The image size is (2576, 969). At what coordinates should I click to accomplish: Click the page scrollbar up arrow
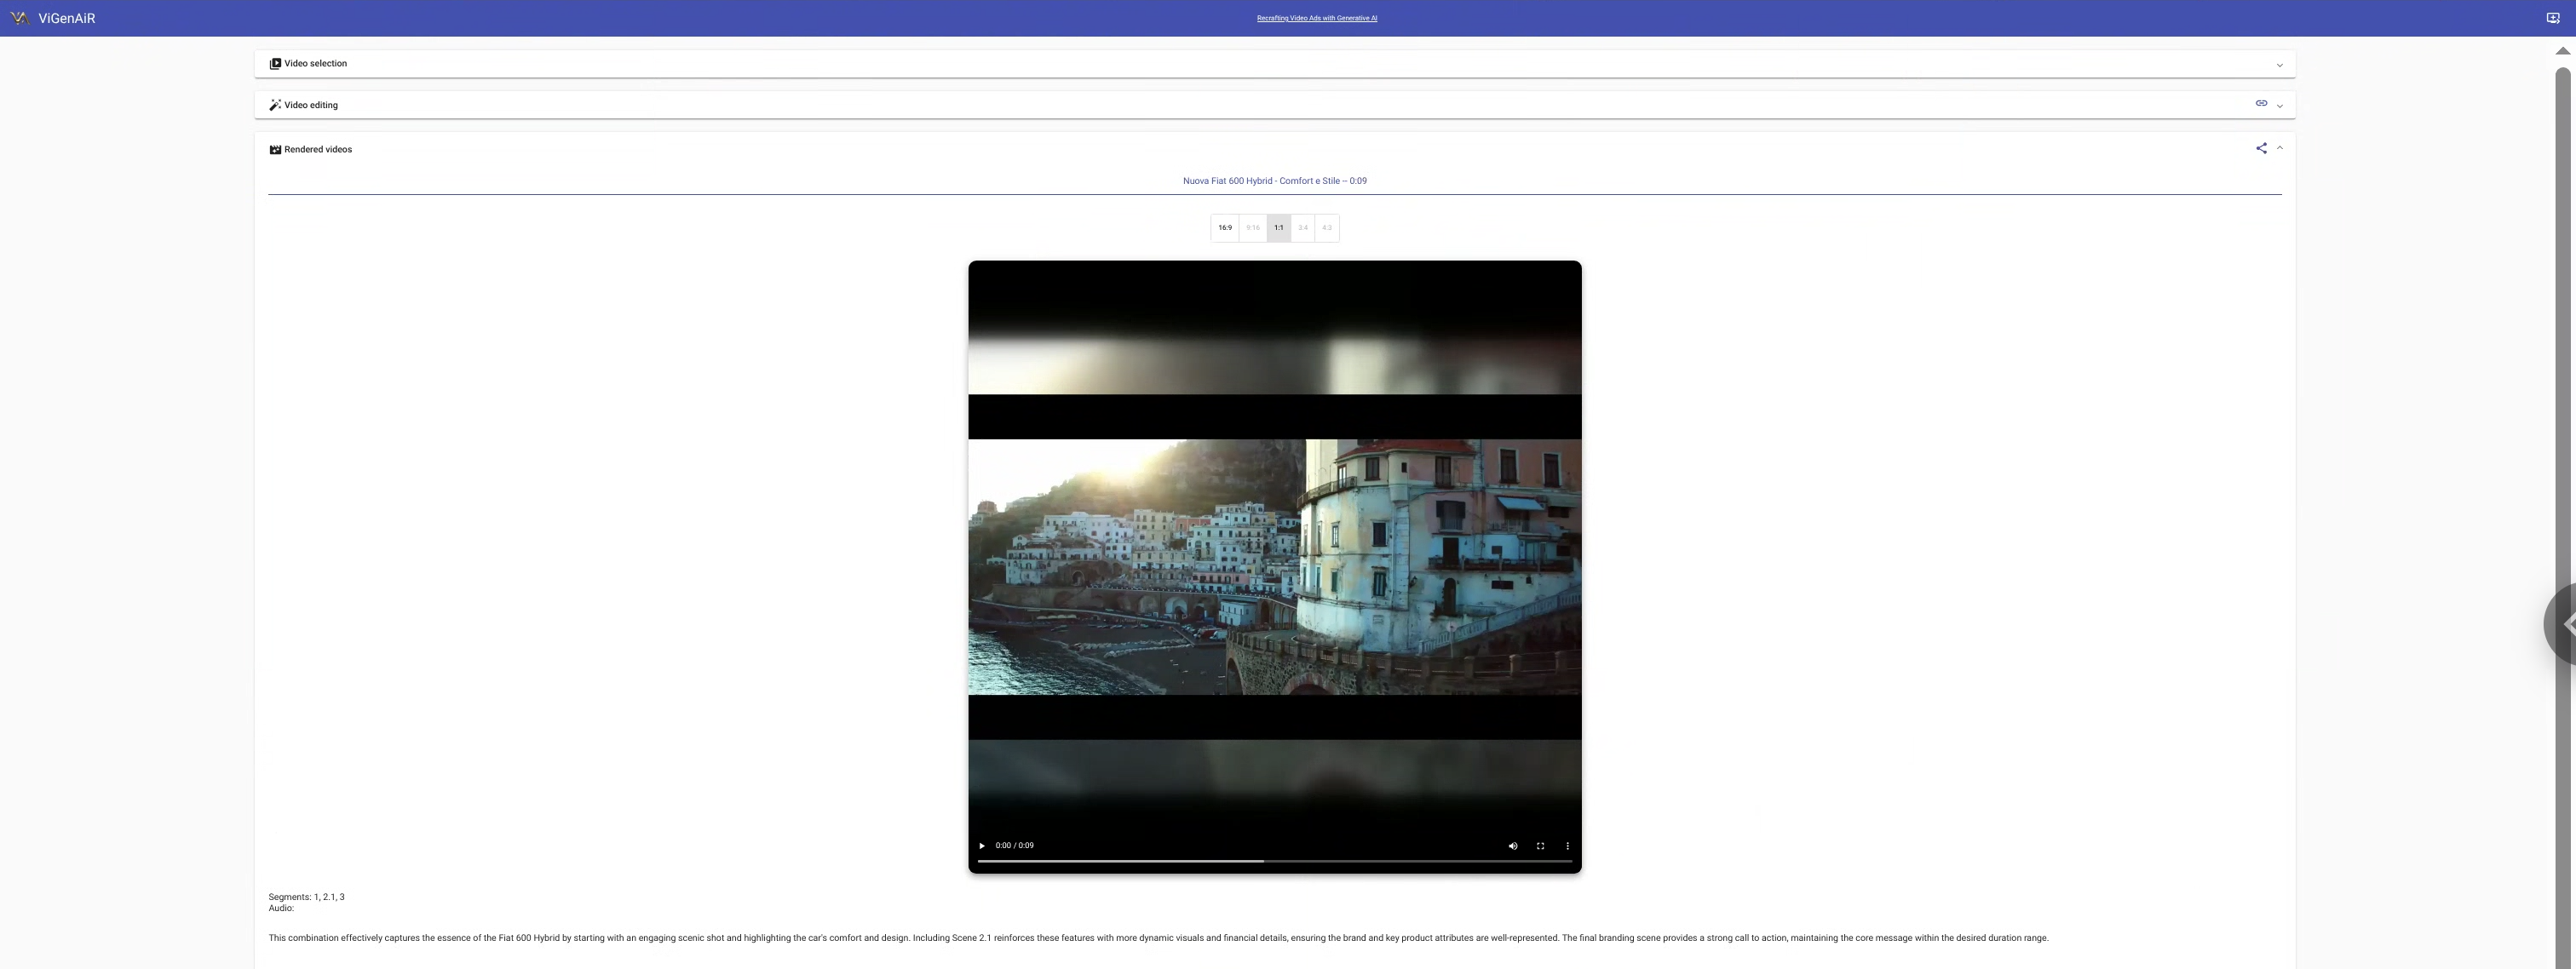point(2562,51)
